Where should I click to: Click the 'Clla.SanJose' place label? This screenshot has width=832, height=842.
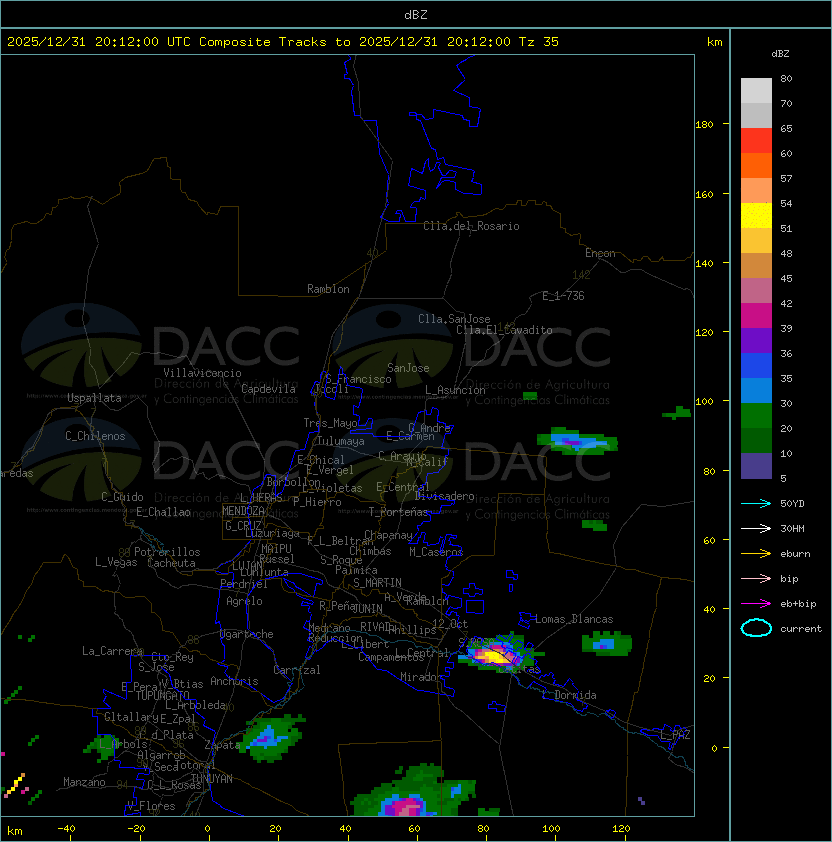454,319
